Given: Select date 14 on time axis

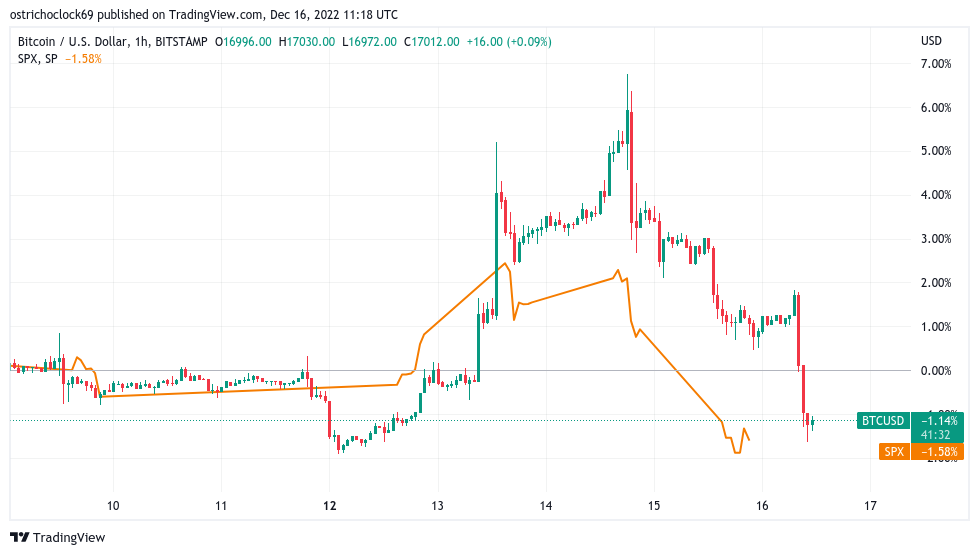Looking at the screenshot, I should (x=545, y=505).
